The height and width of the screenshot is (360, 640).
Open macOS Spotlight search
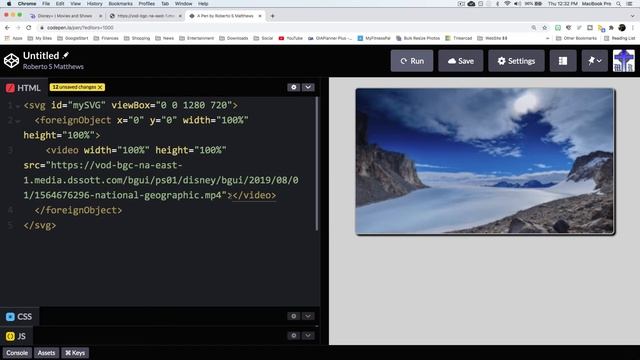coord(619,4)
